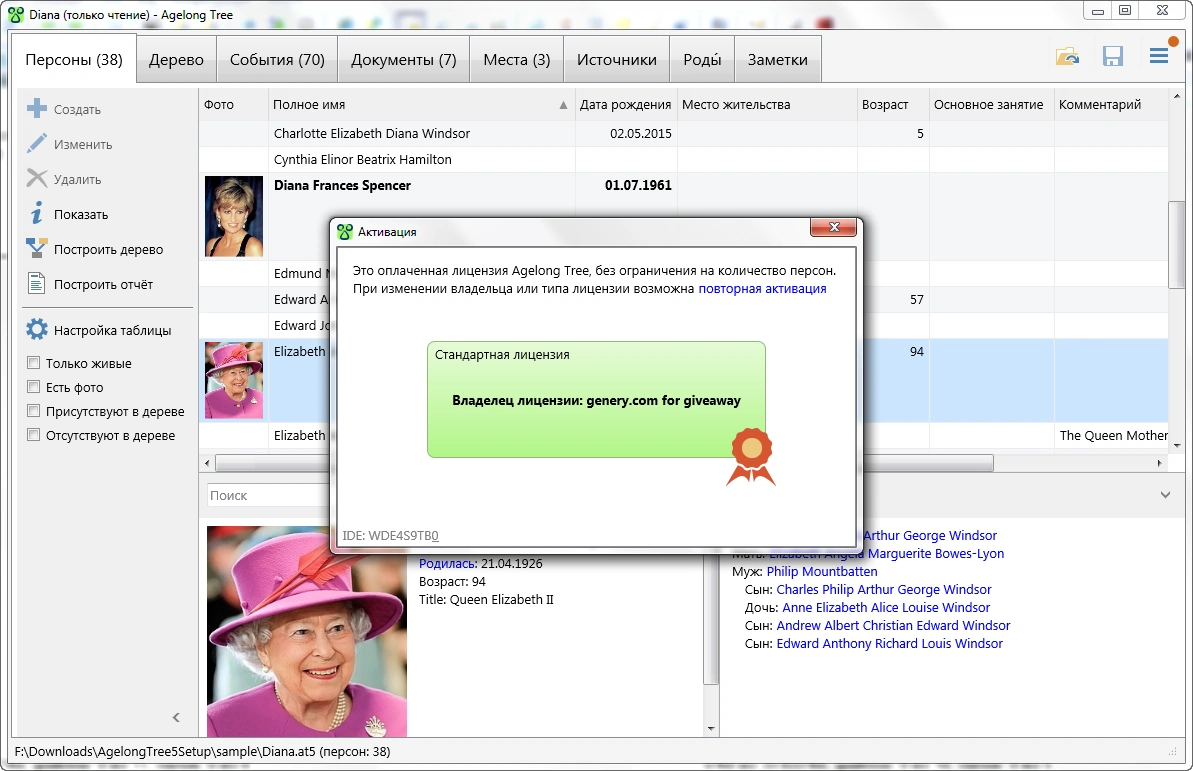1193x771 pixels.
Task: Open the Заметки tab
Action: 778,59
